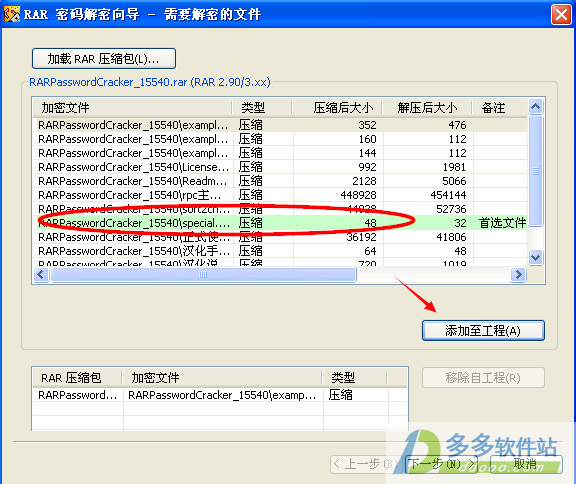576x484 pixels.
Task: Click the horizontal scrollbar thumb
Action: click(203, 274)
